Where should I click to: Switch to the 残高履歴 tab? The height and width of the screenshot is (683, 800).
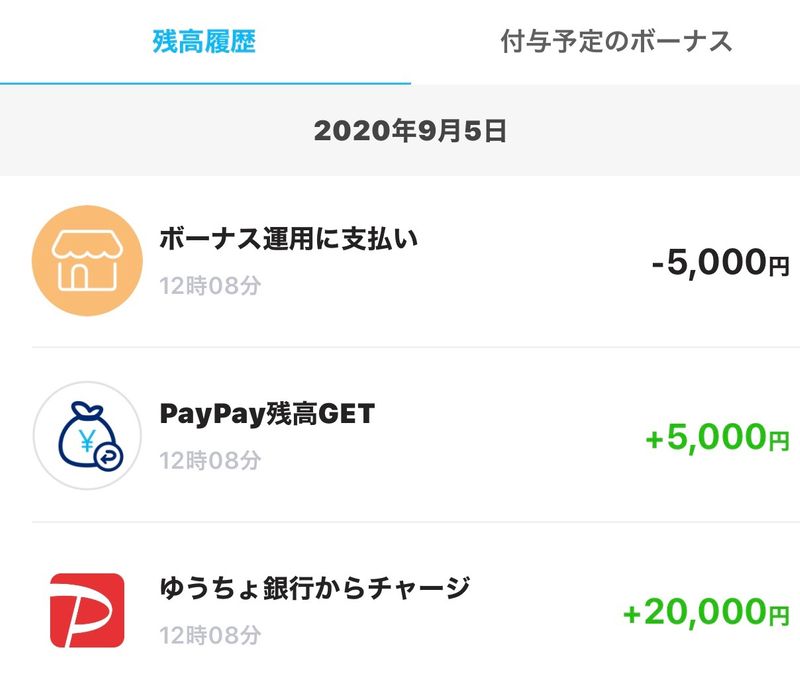tap(205, 41)
